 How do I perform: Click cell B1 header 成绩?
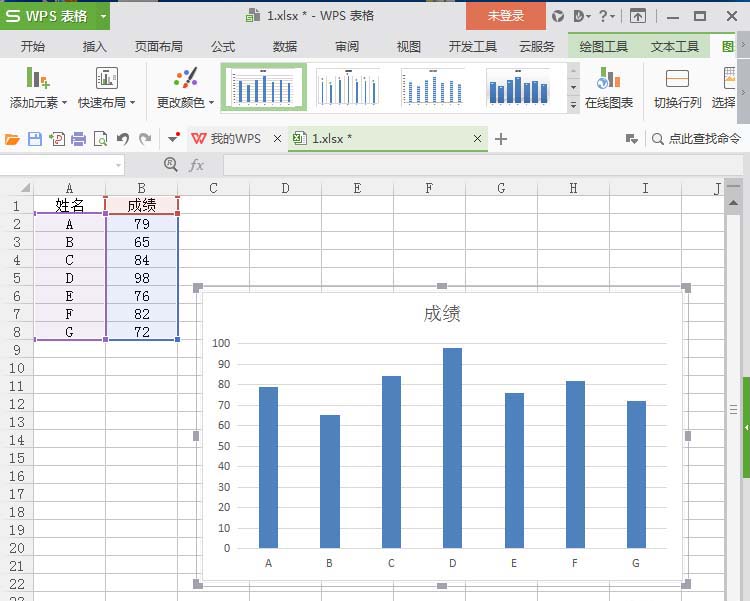click(142, 205)
